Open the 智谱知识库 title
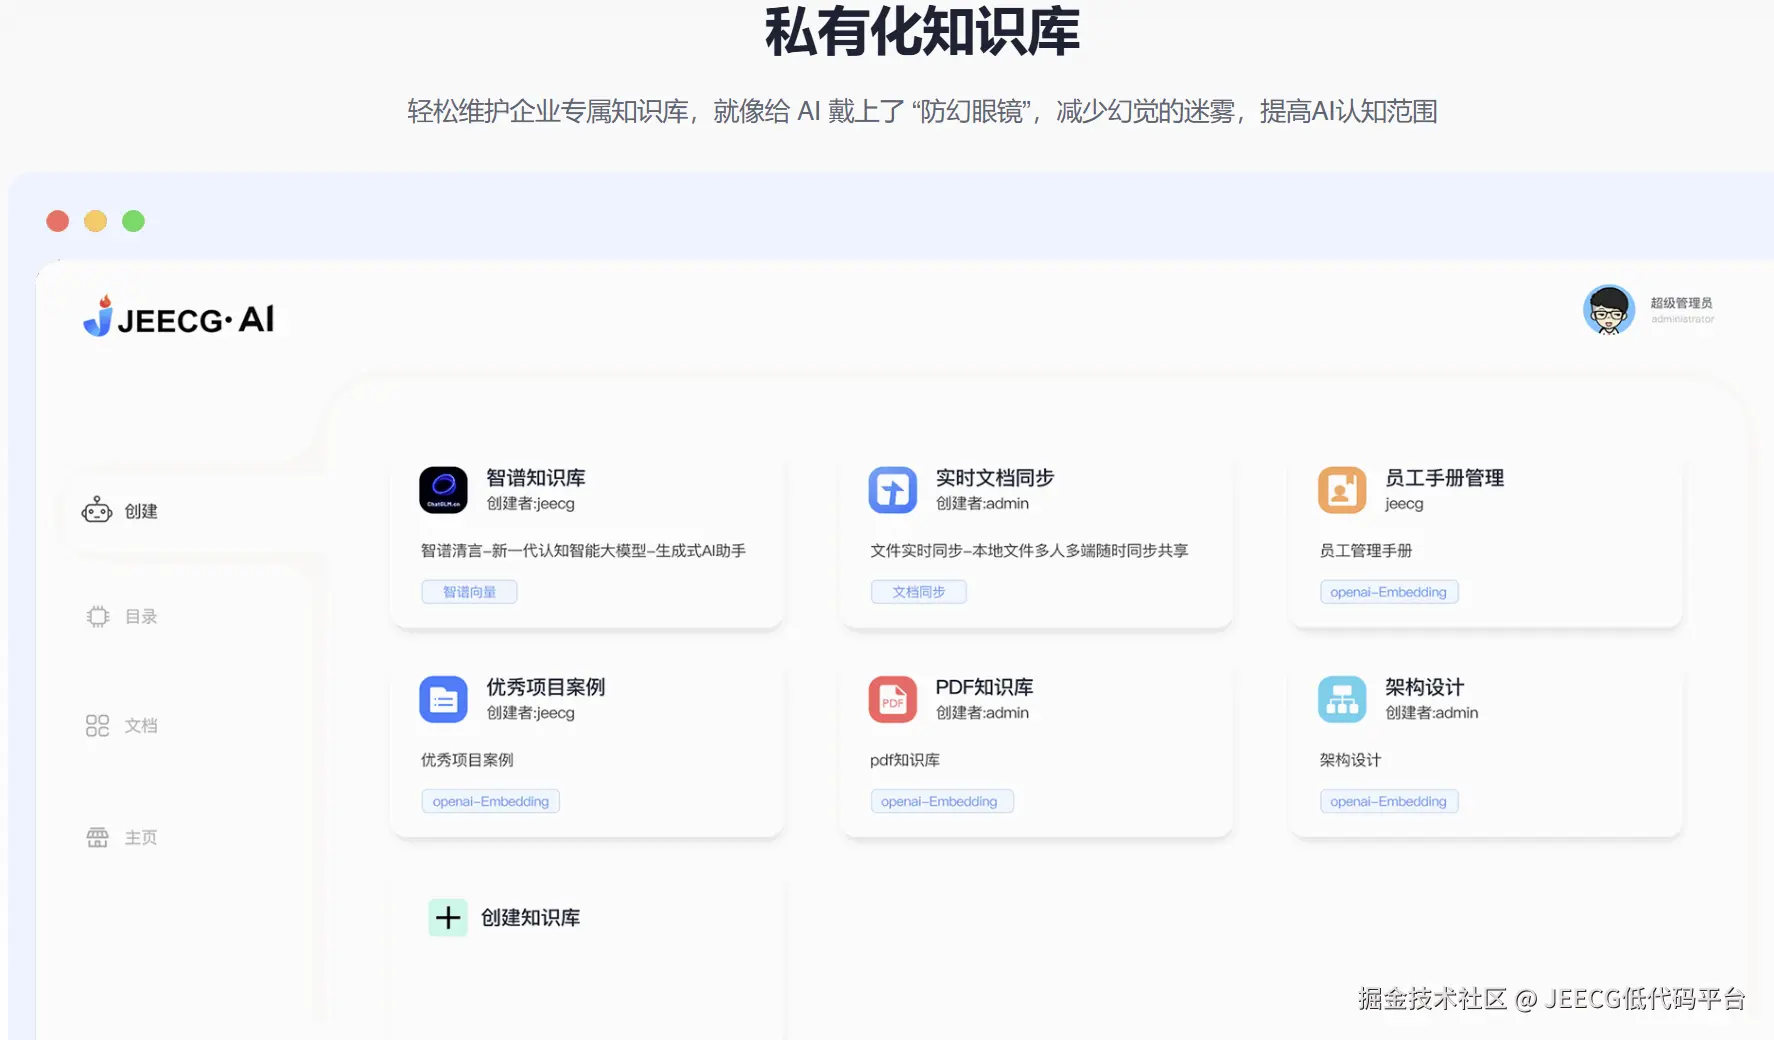This screenshot has height=1040, width=1774. point(536,478)
